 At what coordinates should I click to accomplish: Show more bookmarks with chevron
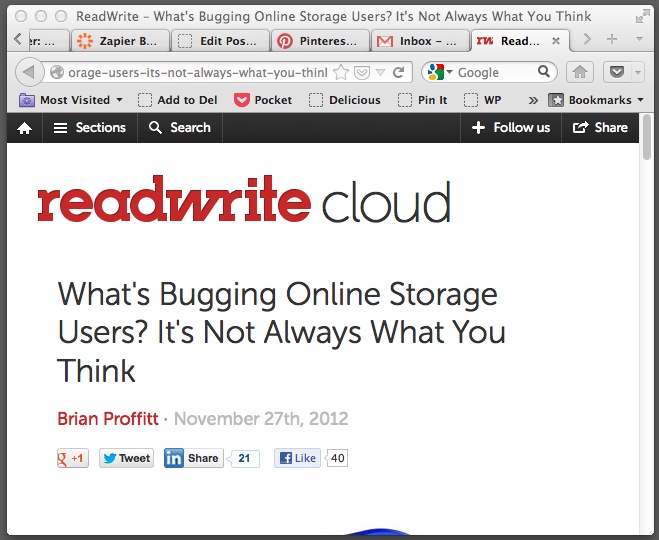pyautogui.click(x=533, y=100)
